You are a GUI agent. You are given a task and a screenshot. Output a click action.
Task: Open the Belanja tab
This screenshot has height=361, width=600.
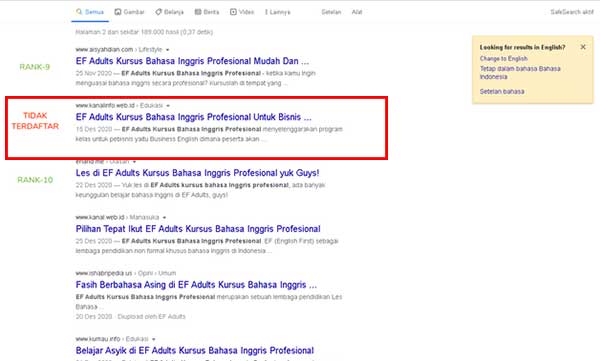click(x=170, y=12)
